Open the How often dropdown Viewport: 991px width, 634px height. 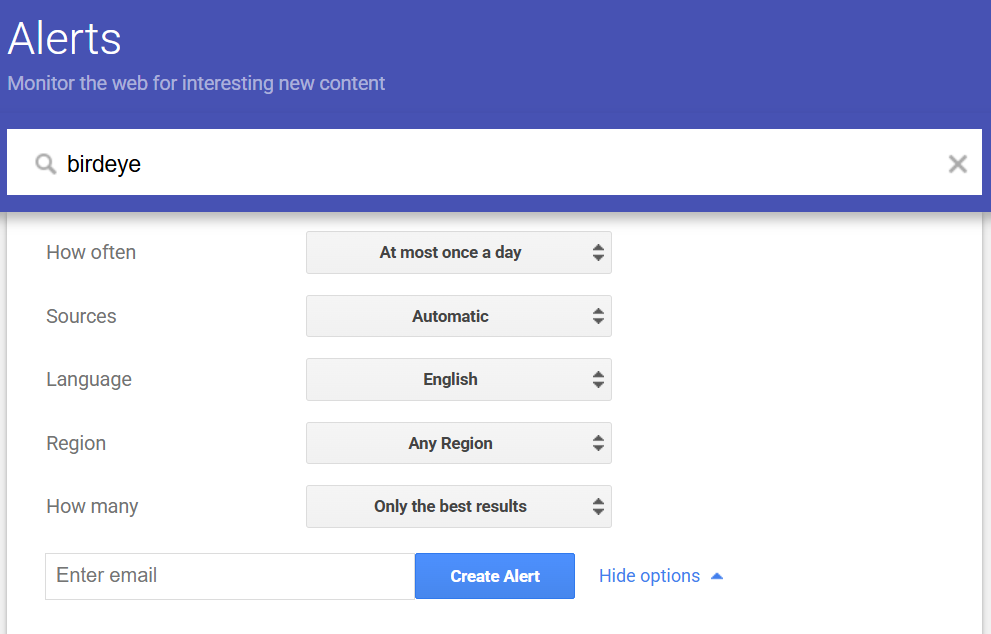(459, 252)
